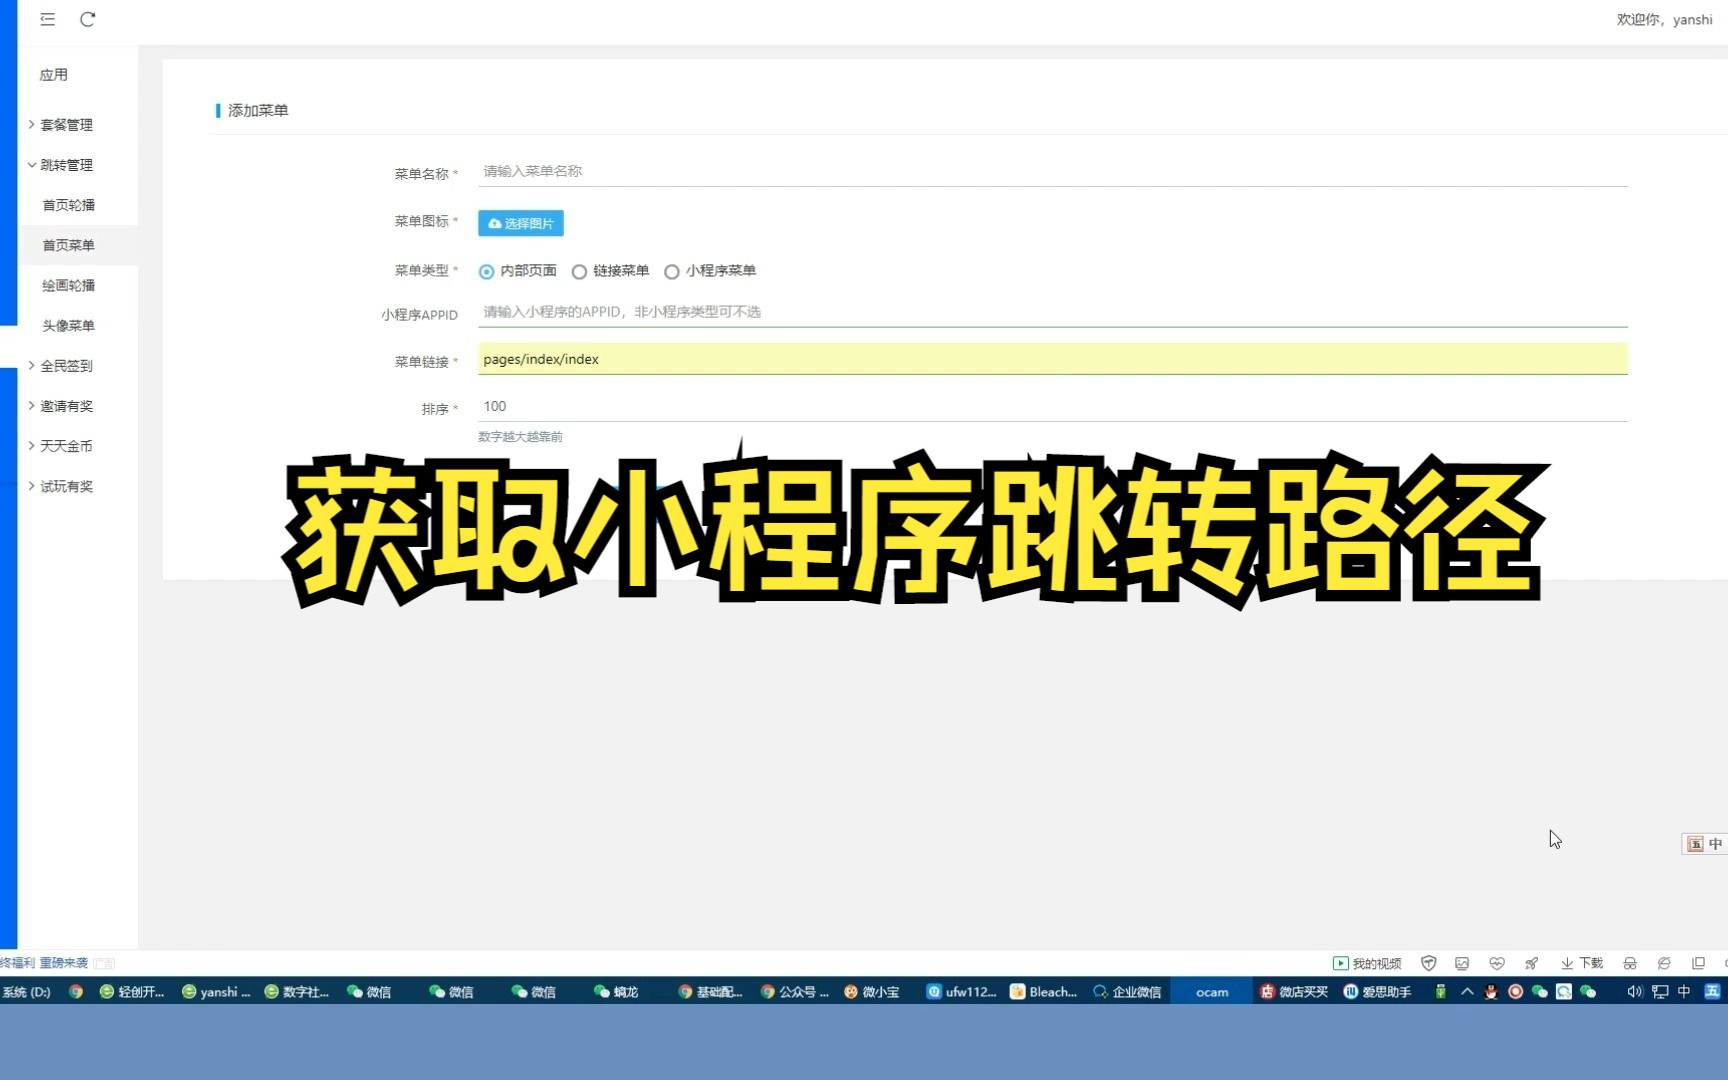This screenshot has width=1728, height=1080.
Task: Click the hamburger menu icon at top left
Action: (47, 19)
